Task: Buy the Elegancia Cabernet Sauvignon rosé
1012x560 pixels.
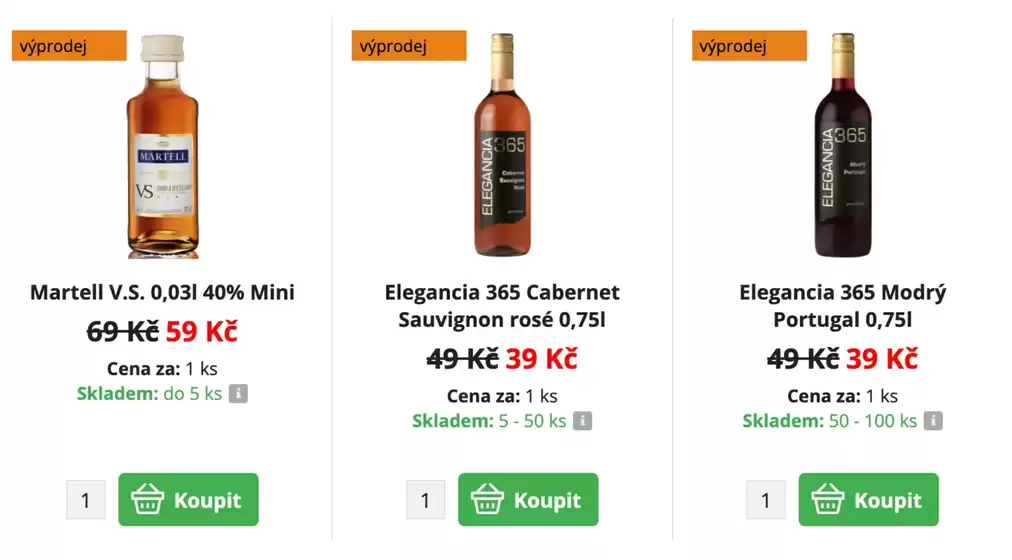Action: click(528, 500)
